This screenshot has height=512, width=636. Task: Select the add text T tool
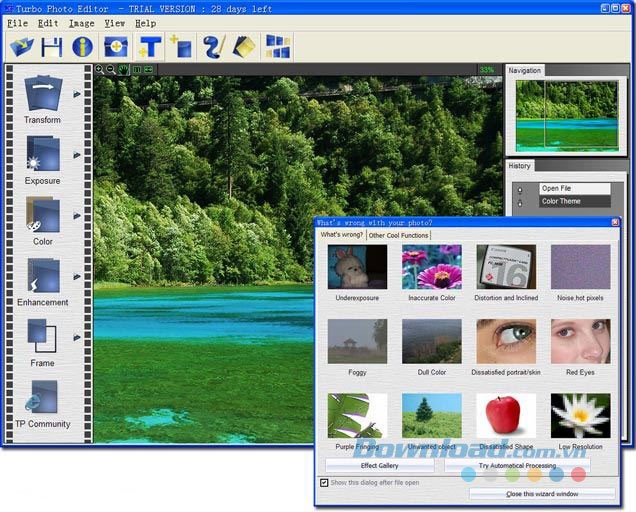[150, 46]
